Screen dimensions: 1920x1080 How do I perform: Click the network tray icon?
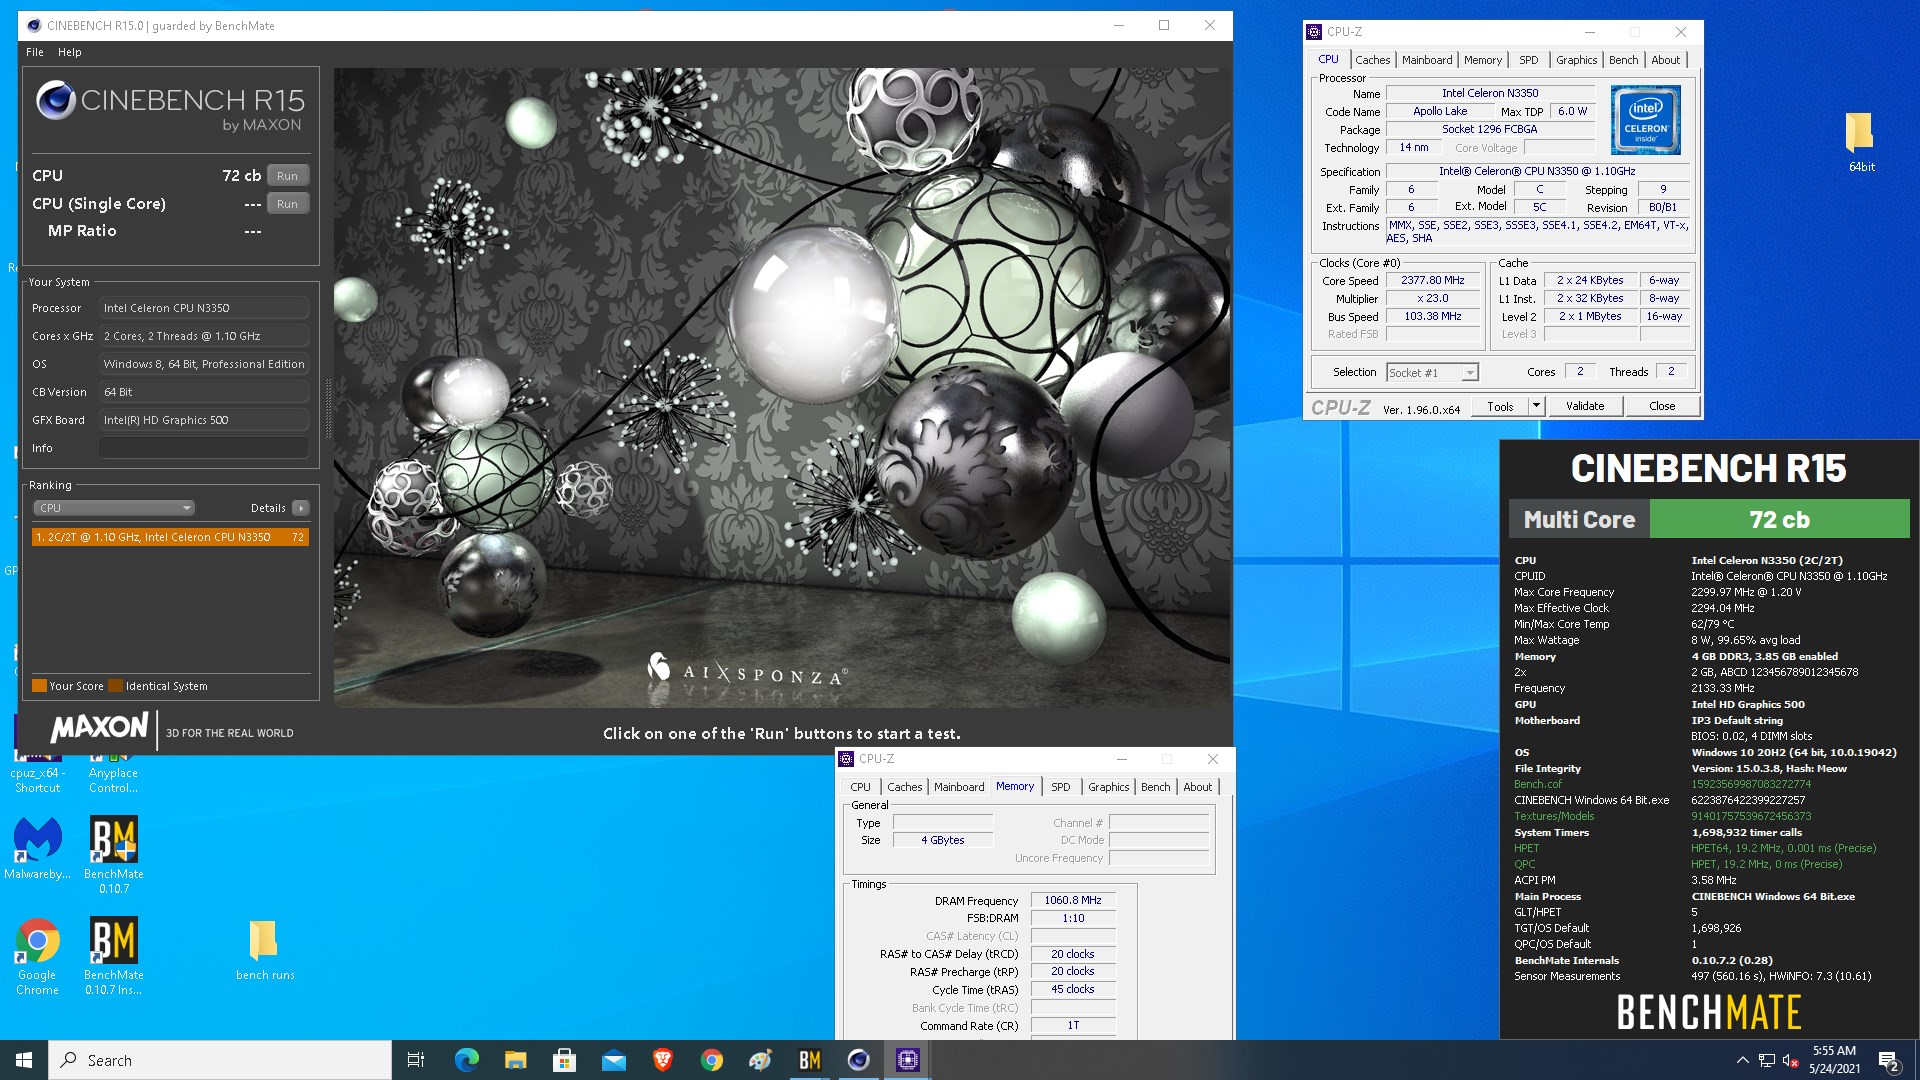[1767, 1060]
